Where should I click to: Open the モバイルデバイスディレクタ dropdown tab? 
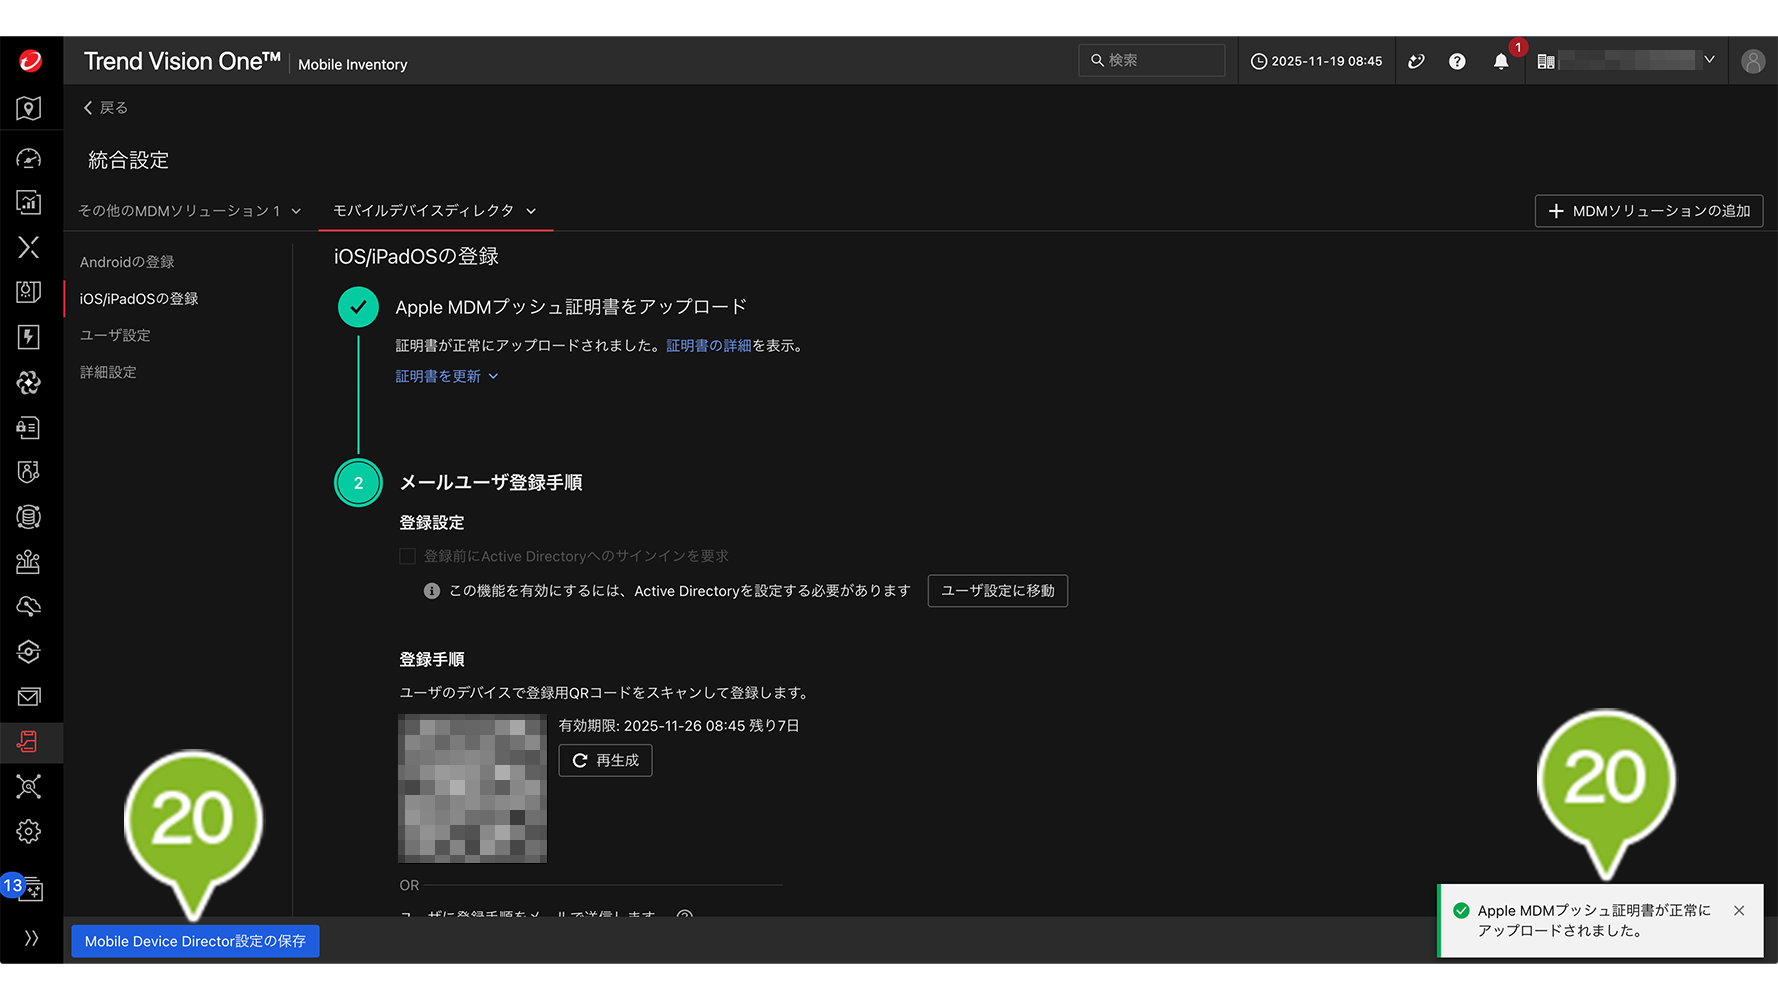tap(434, 211)
